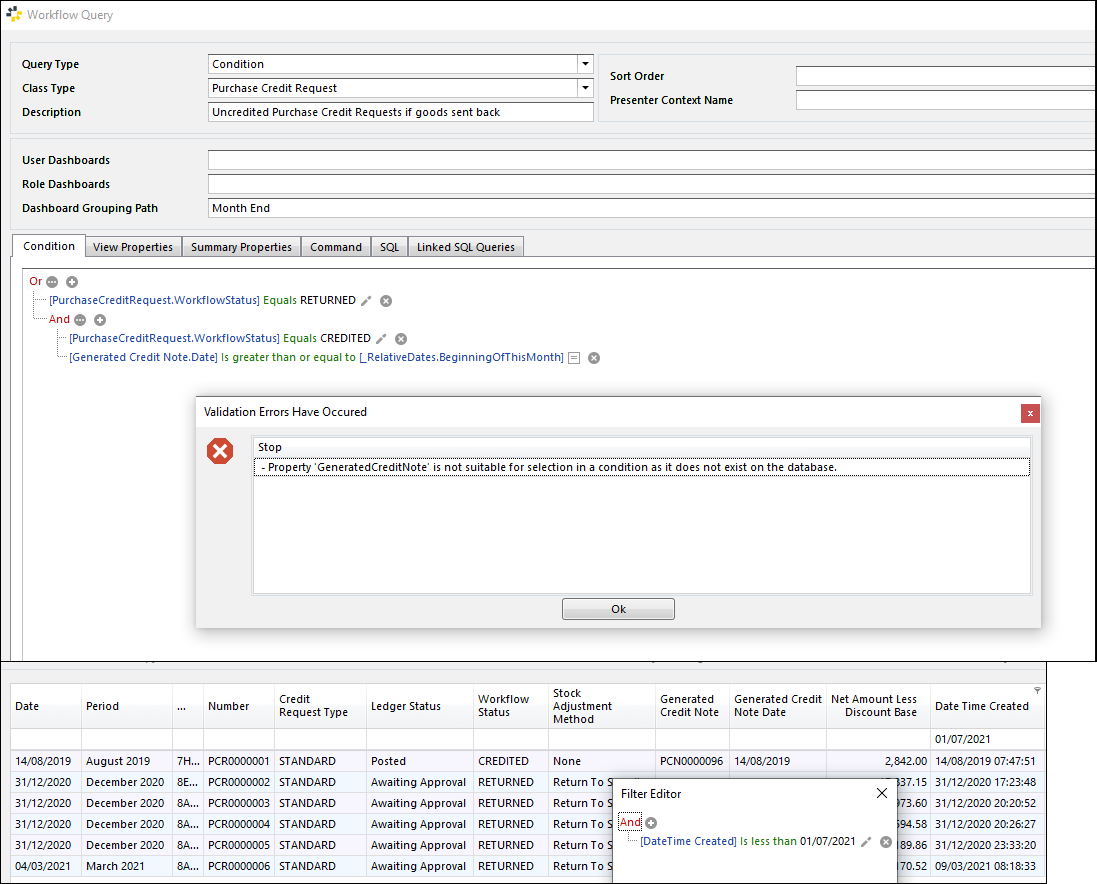Open the Query Type dropdown
Image resolution: width=1097 pixels, height=884 pixels.
coord(586,64)
